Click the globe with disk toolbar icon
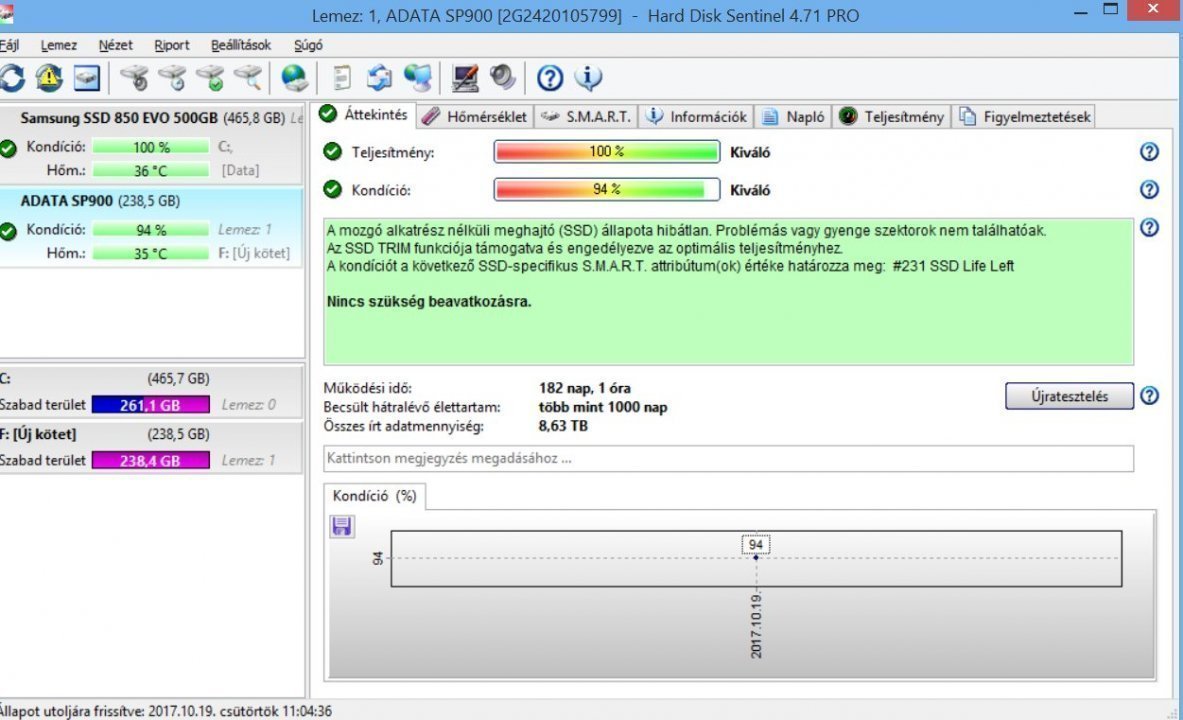1183x720 pixels. click(x=294, y=78)
